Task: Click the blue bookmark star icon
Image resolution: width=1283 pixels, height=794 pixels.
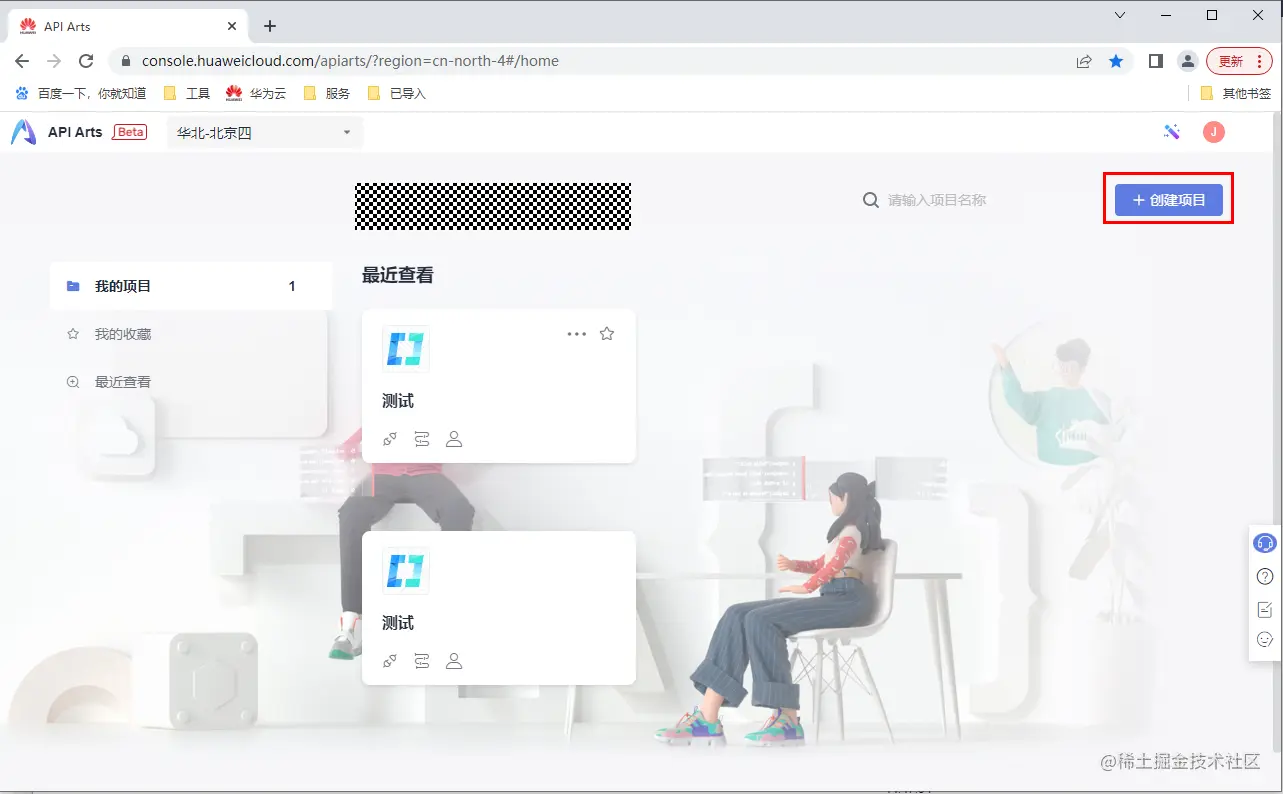Action: [x=1116, y=61]
